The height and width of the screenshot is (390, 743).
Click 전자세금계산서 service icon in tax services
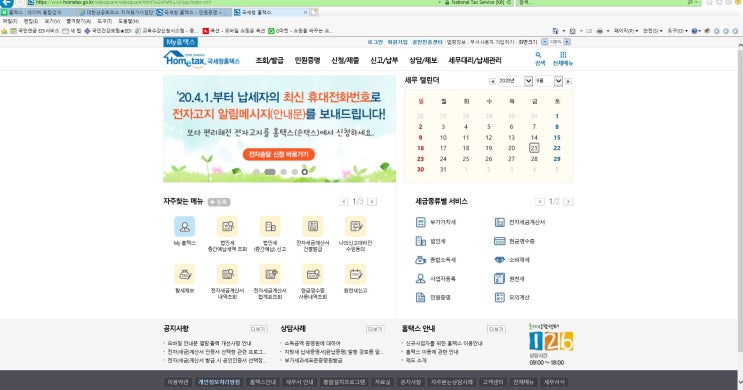[499, 222]
